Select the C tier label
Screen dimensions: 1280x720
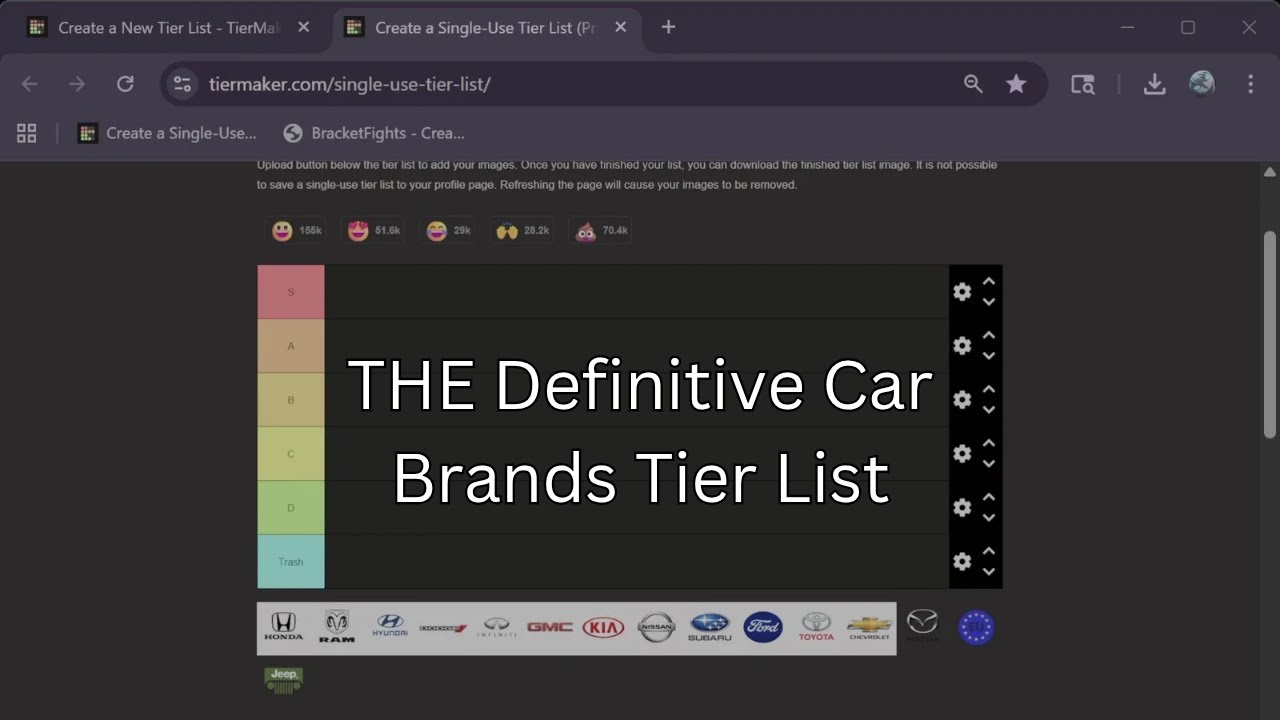291,454
